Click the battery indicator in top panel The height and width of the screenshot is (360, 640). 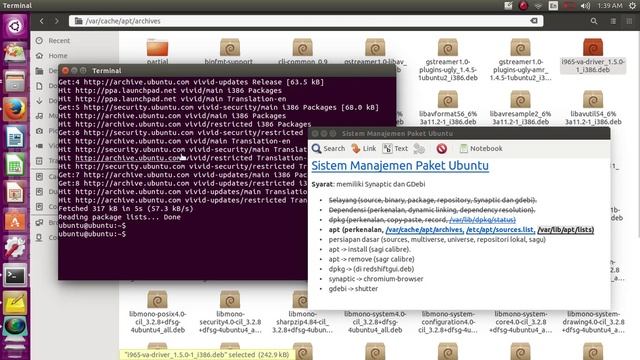(x=569, y=5)
